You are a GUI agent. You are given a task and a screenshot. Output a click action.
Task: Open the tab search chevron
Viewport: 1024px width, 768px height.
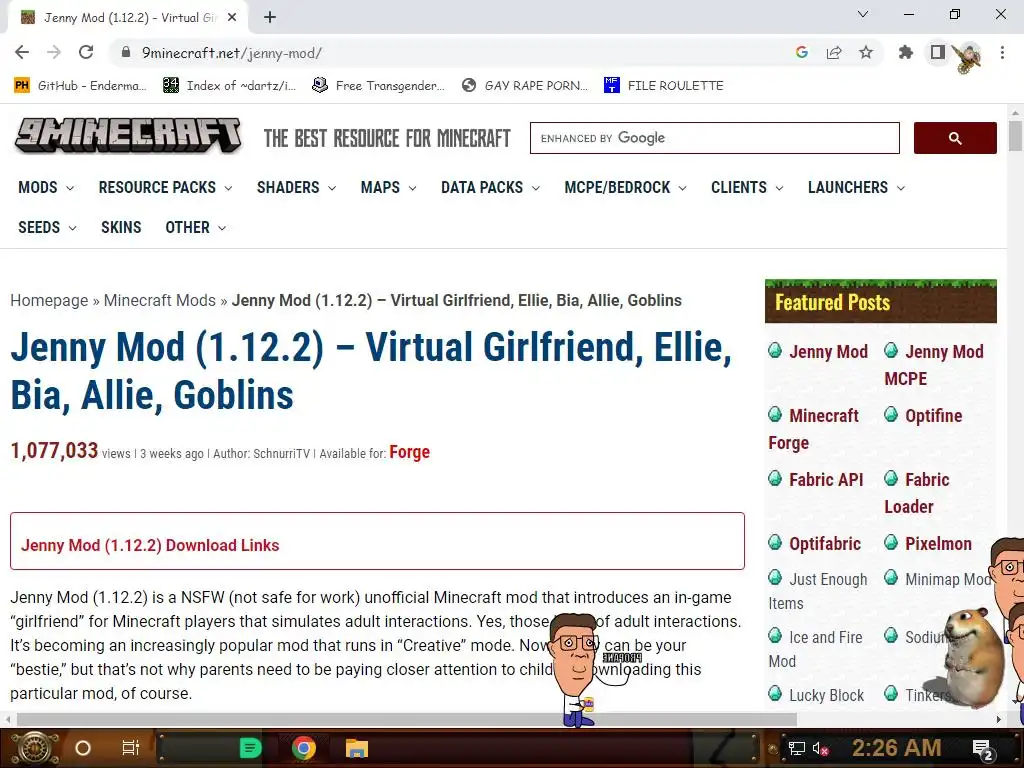pos(863,14)
